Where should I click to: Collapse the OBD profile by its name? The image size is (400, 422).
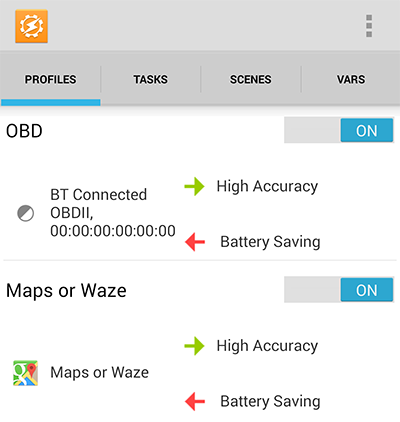click(24, 131)
